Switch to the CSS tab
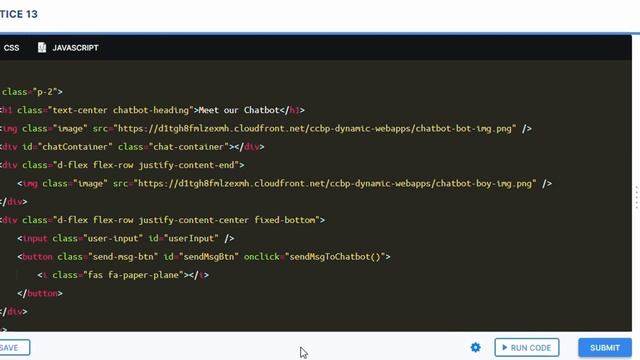Image resolution: width=640 pixels, height=360 pixels. coord(11,48)
